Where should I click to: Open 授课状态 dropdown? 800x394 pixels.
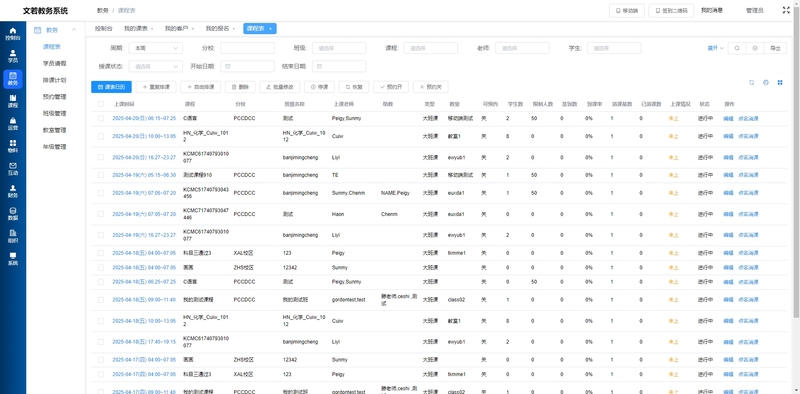pos(156,66)
